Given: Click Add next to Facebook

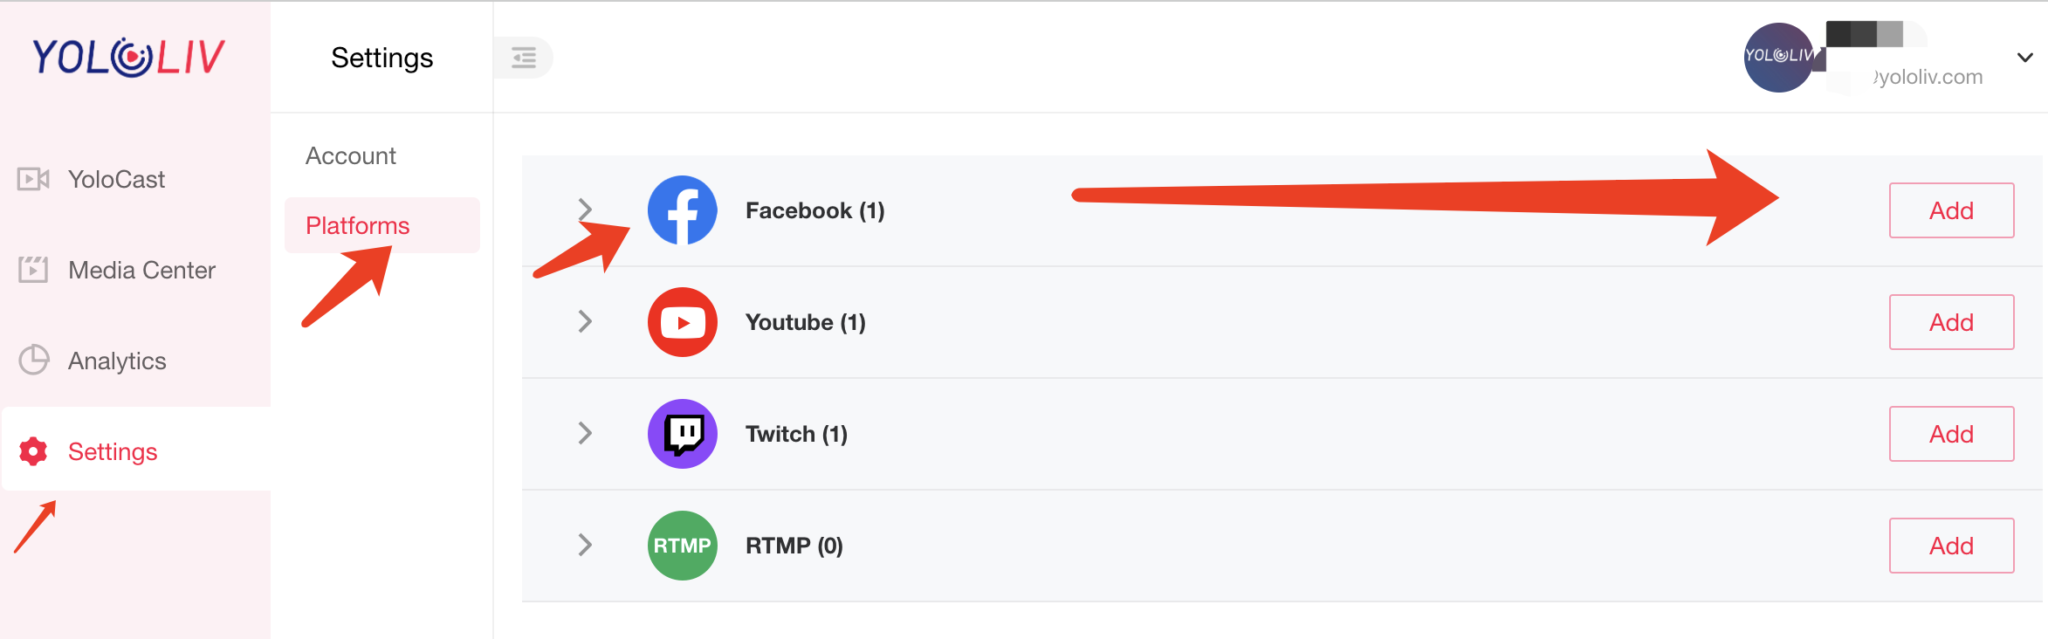Looking at the screenshot, I should 1951,210.
